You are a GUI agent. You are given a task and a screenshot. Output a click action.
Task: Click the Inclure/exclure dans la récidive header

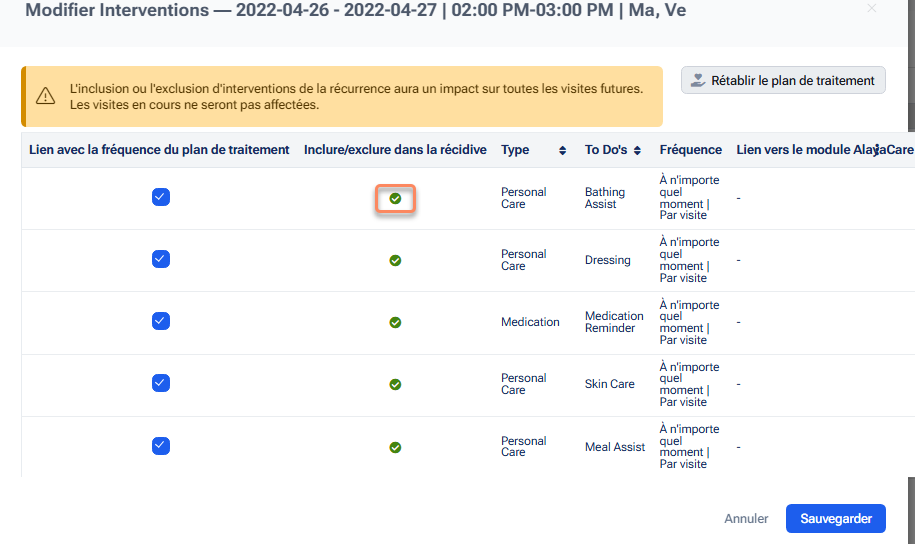395,150
